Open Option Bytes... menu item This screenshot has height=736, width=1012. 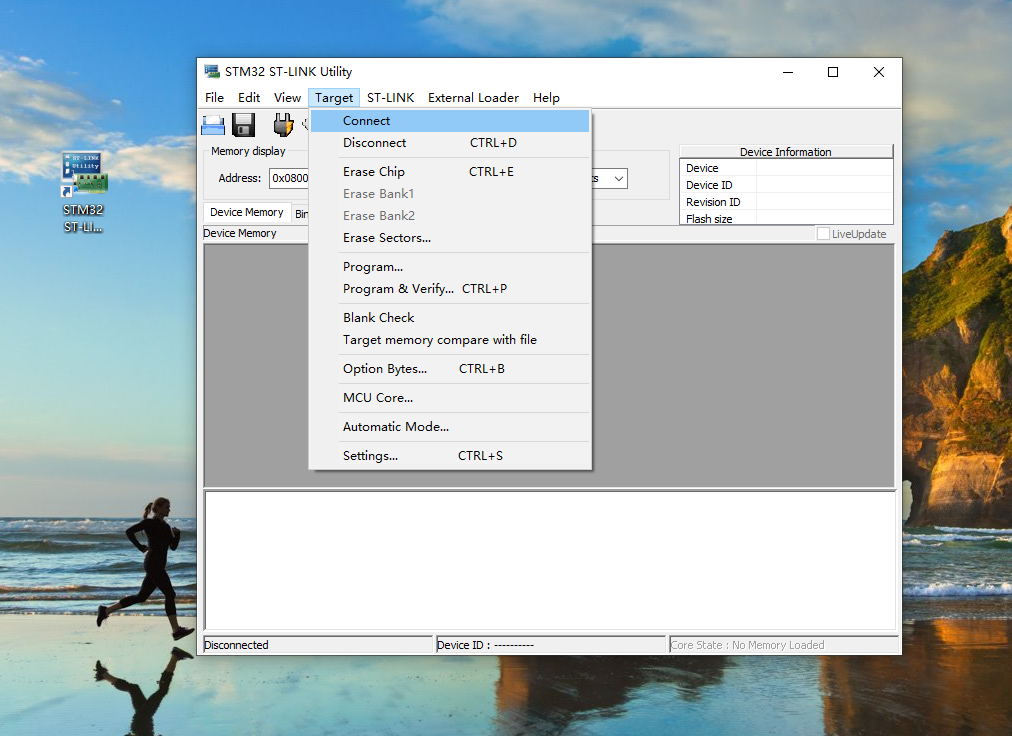click(x=450, y=369)
